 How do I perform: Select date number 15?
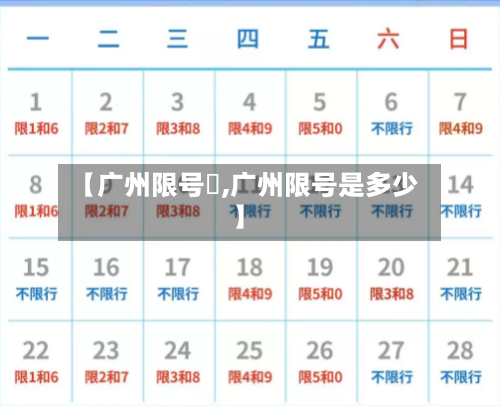coord(36,267)
